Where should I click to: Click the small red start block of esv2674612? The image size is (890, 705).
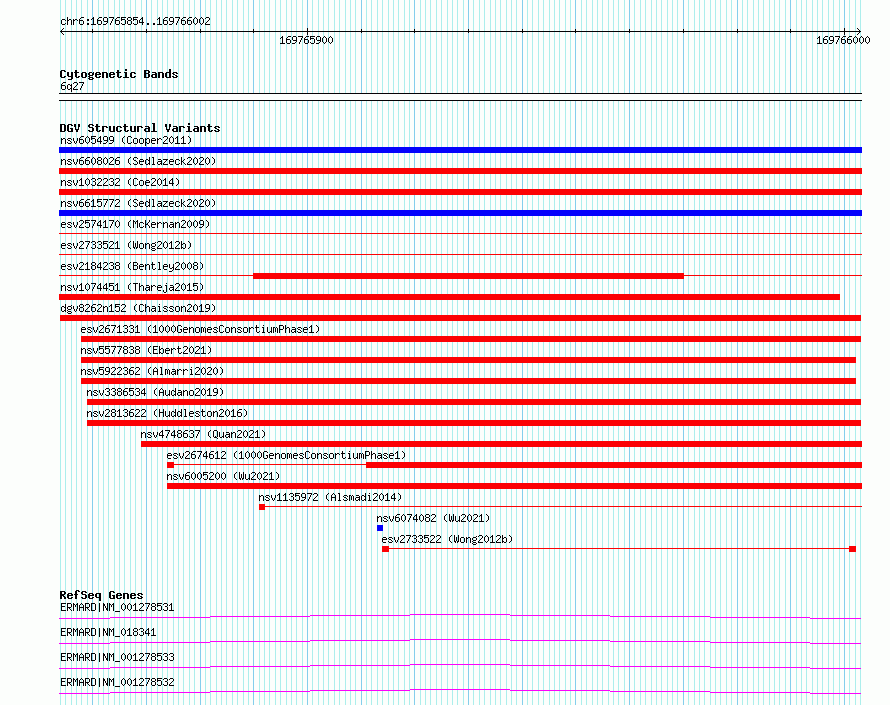click(170, 465)
